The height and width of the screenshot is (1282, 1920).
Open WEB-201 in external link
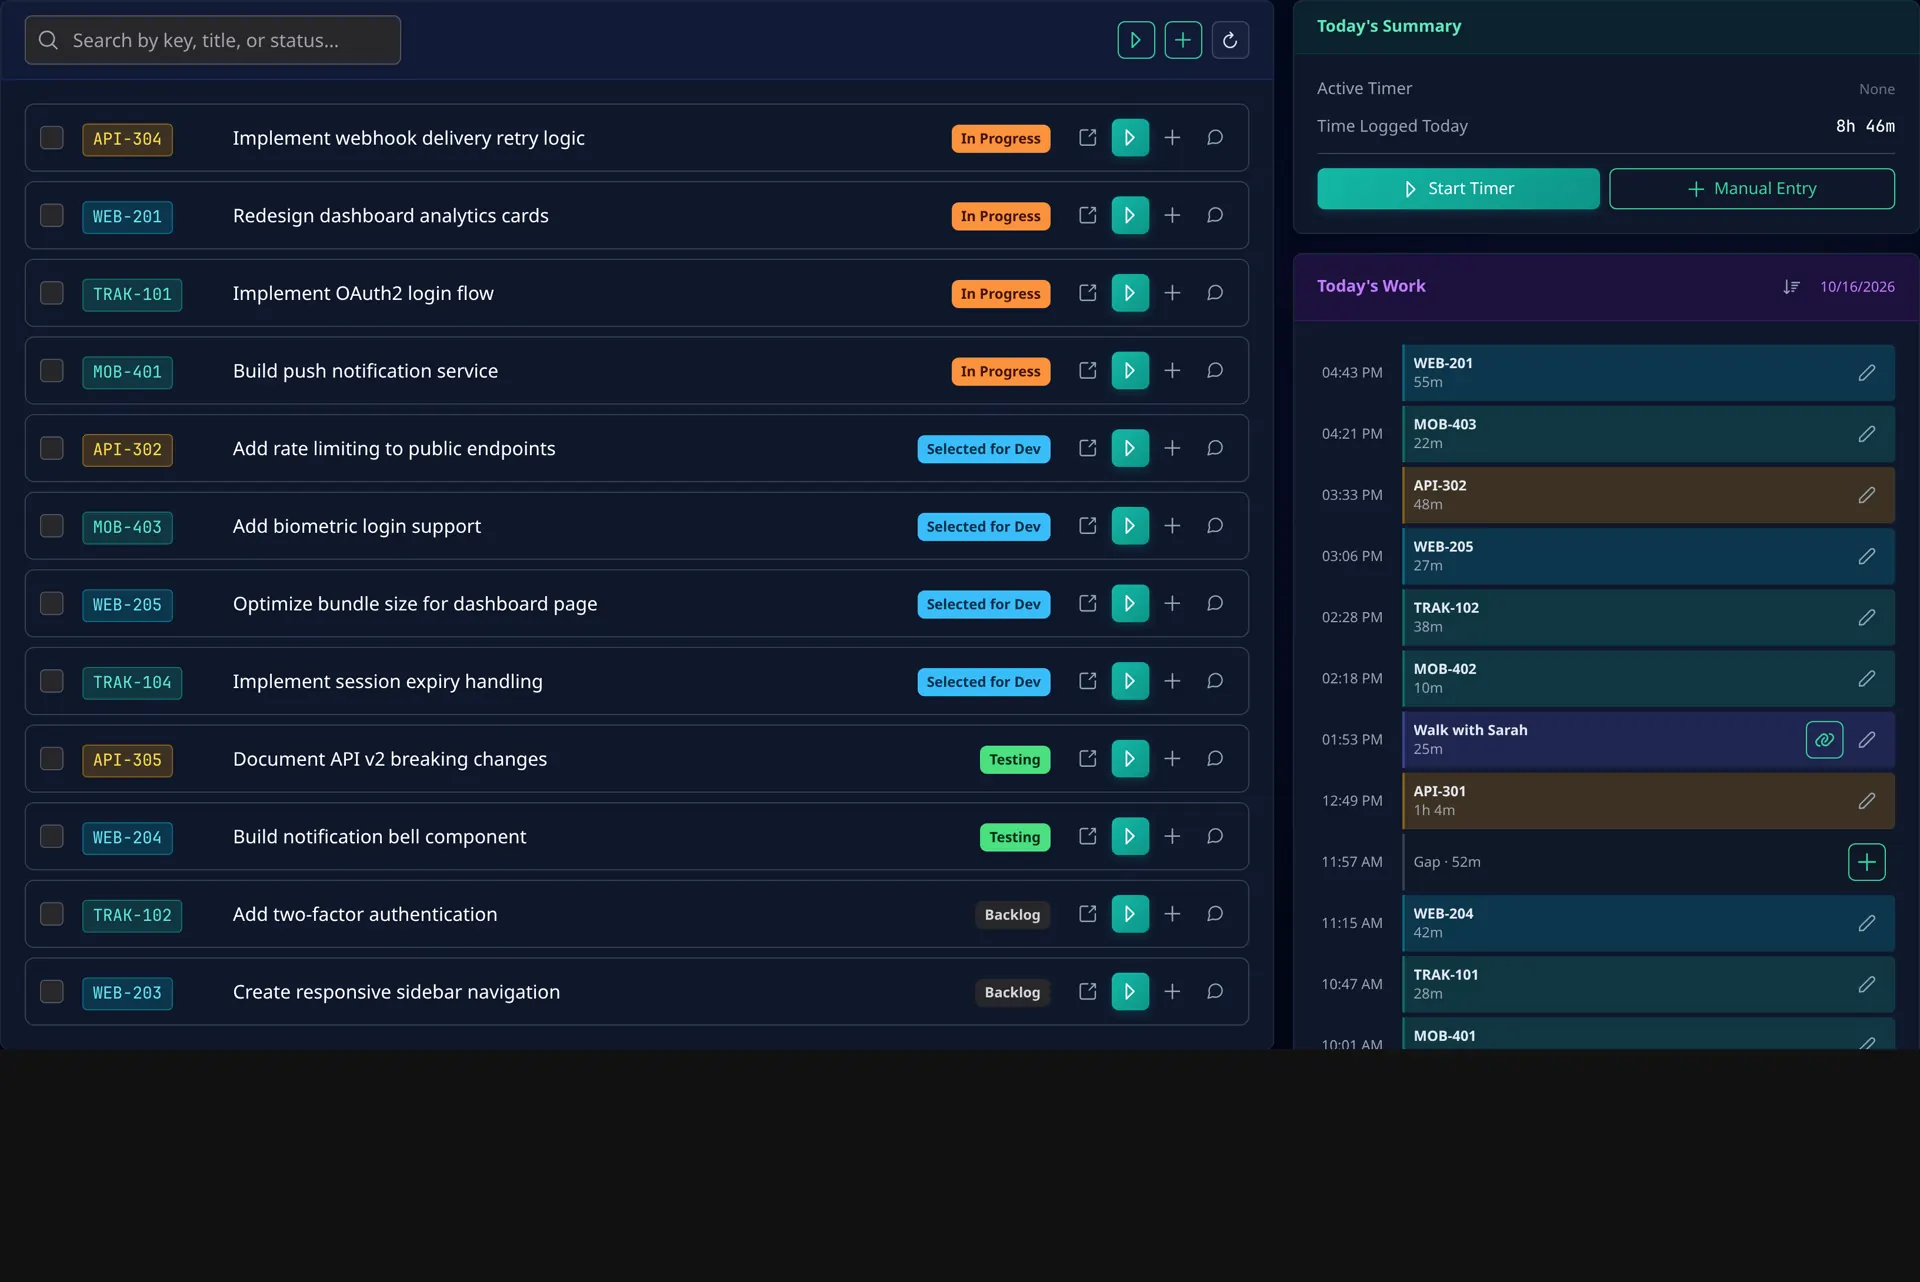click(1088, 215)
